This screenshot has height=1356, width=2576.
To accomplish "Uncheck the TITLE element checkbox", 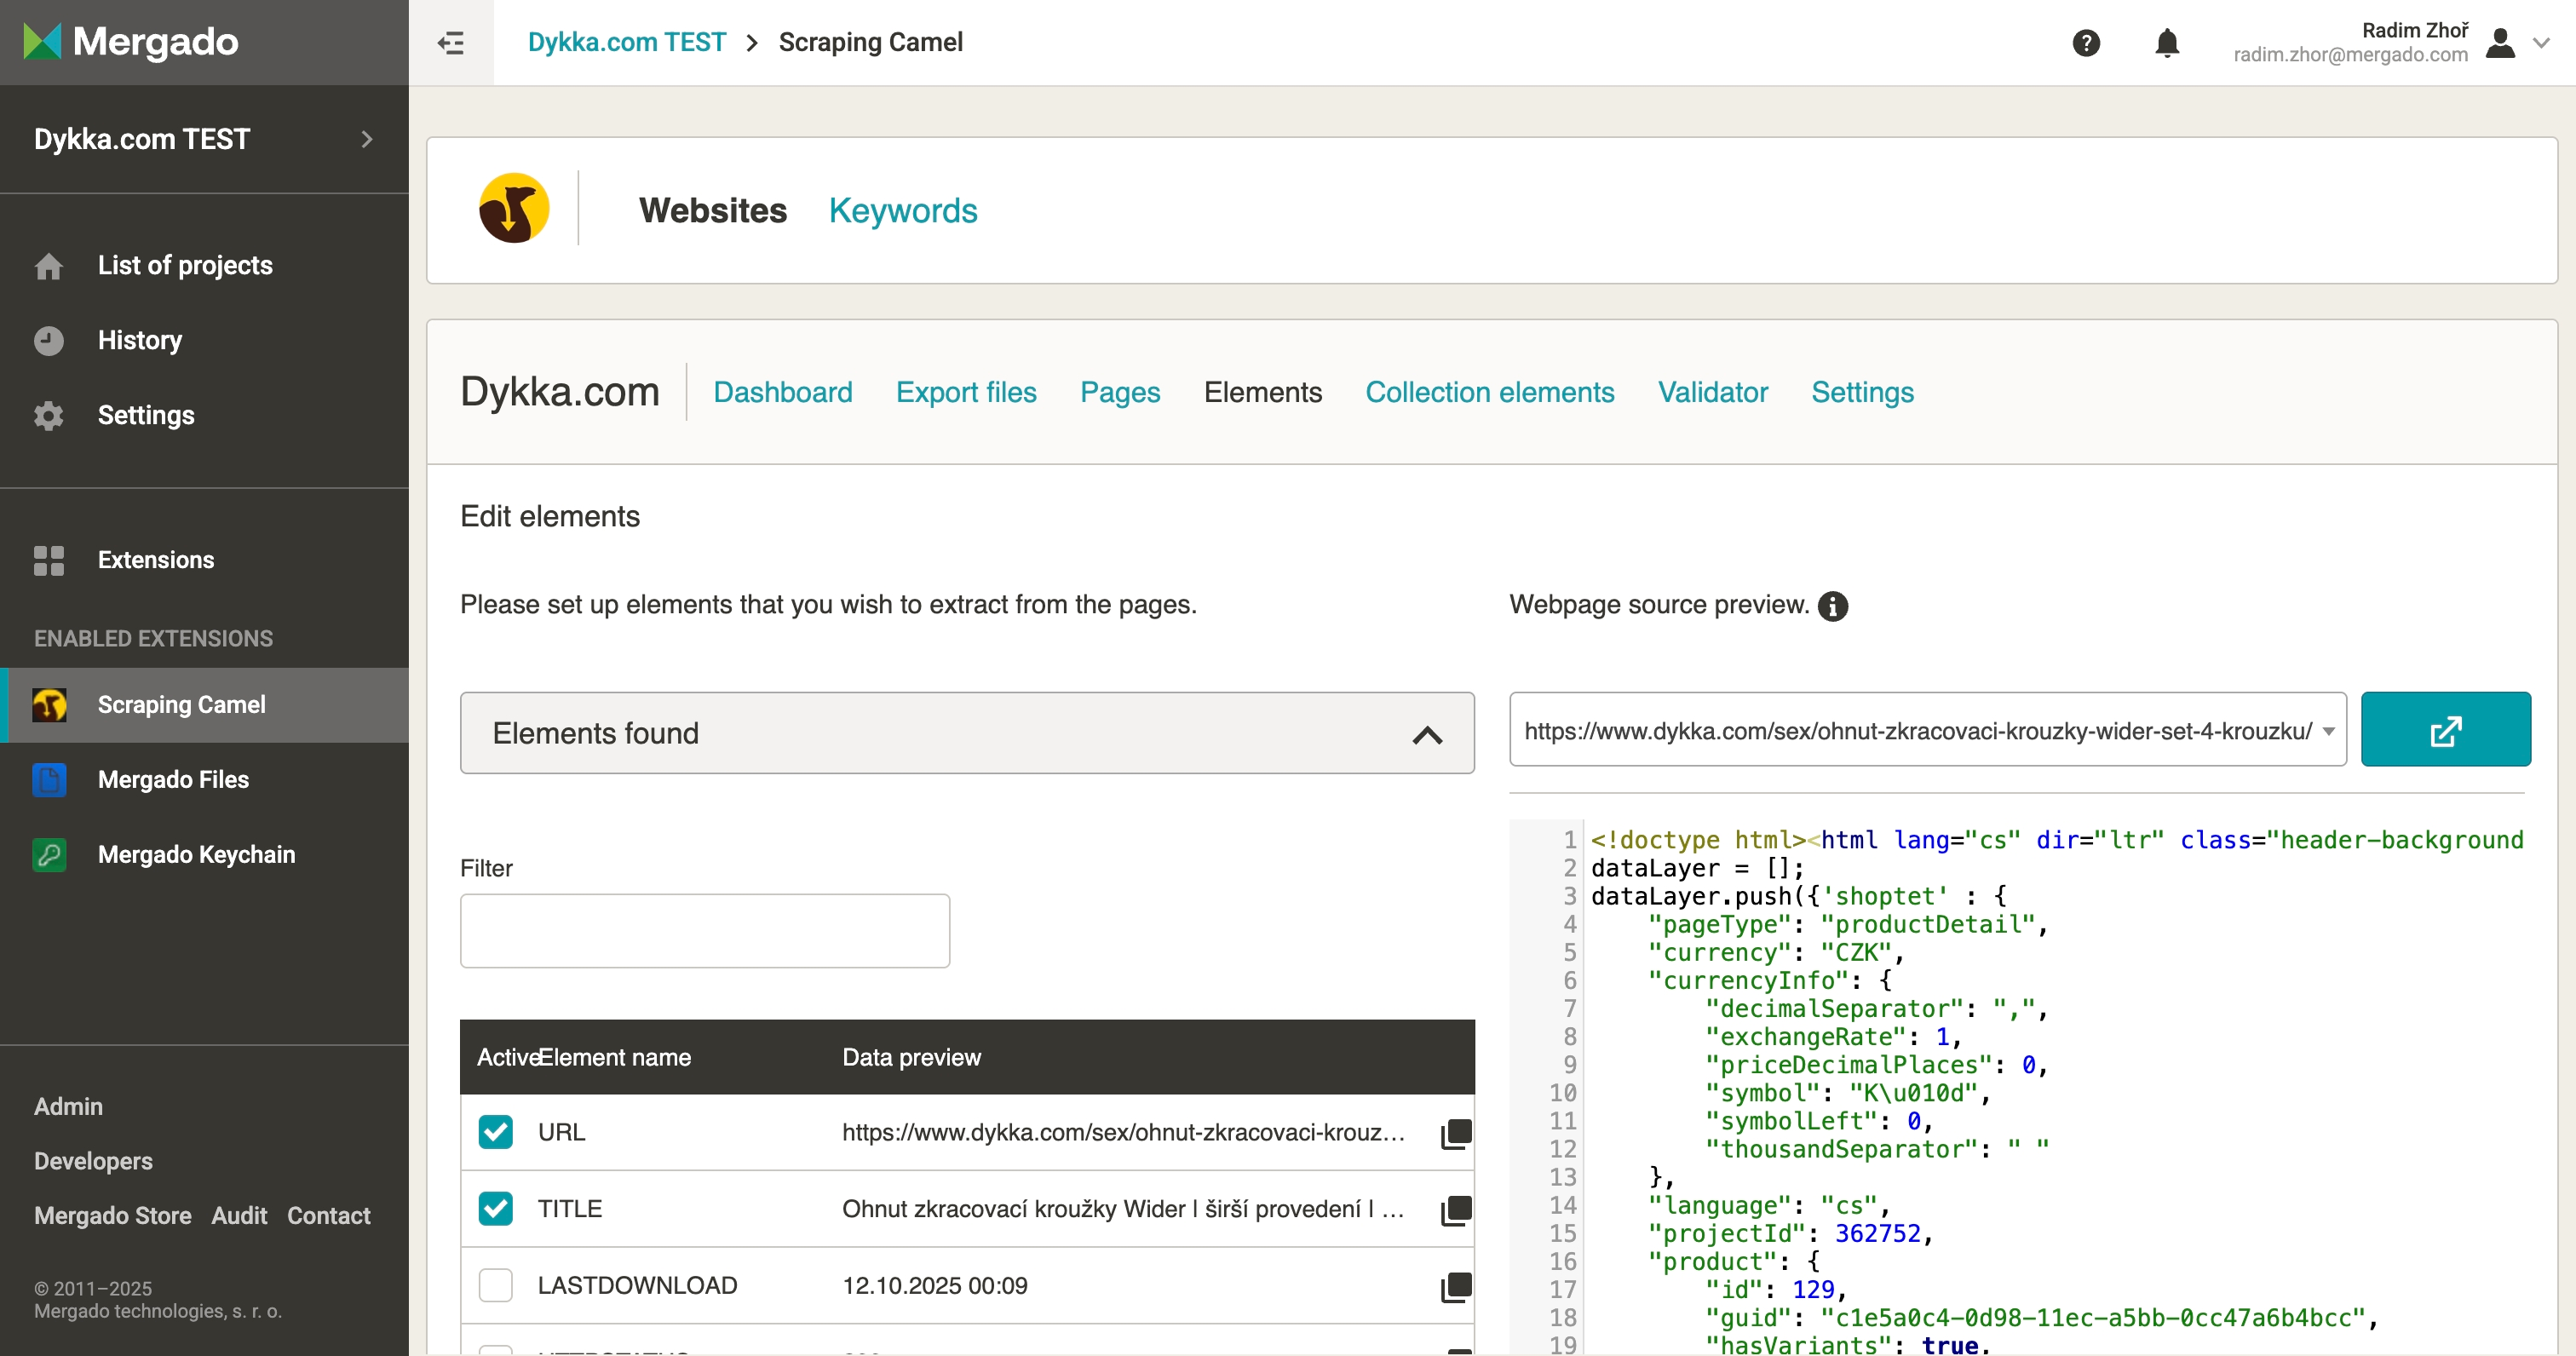I will click(x=495, y=1208).
